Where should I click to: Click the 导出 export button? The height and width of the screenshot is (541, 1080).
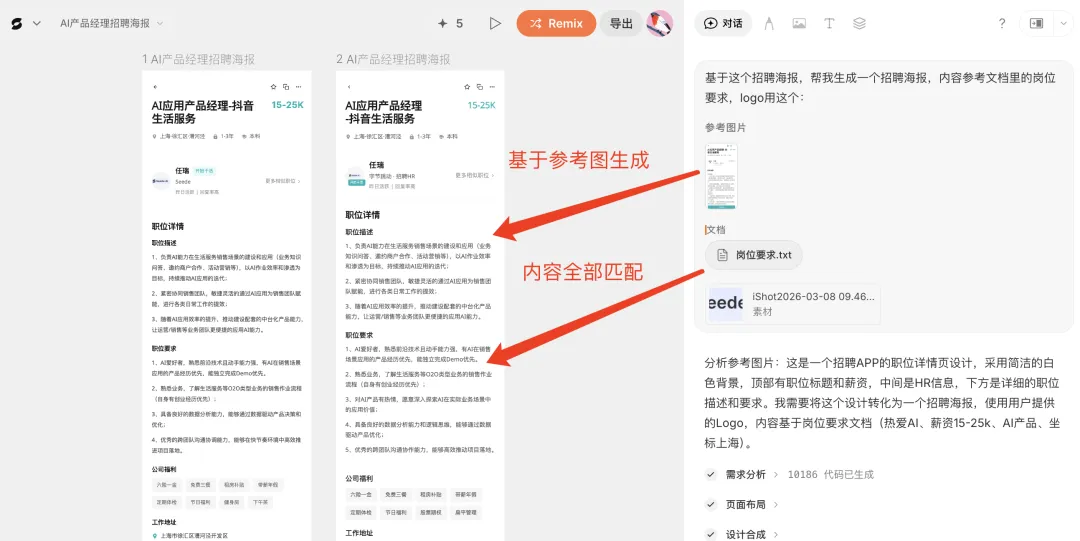tap(621, 23)
